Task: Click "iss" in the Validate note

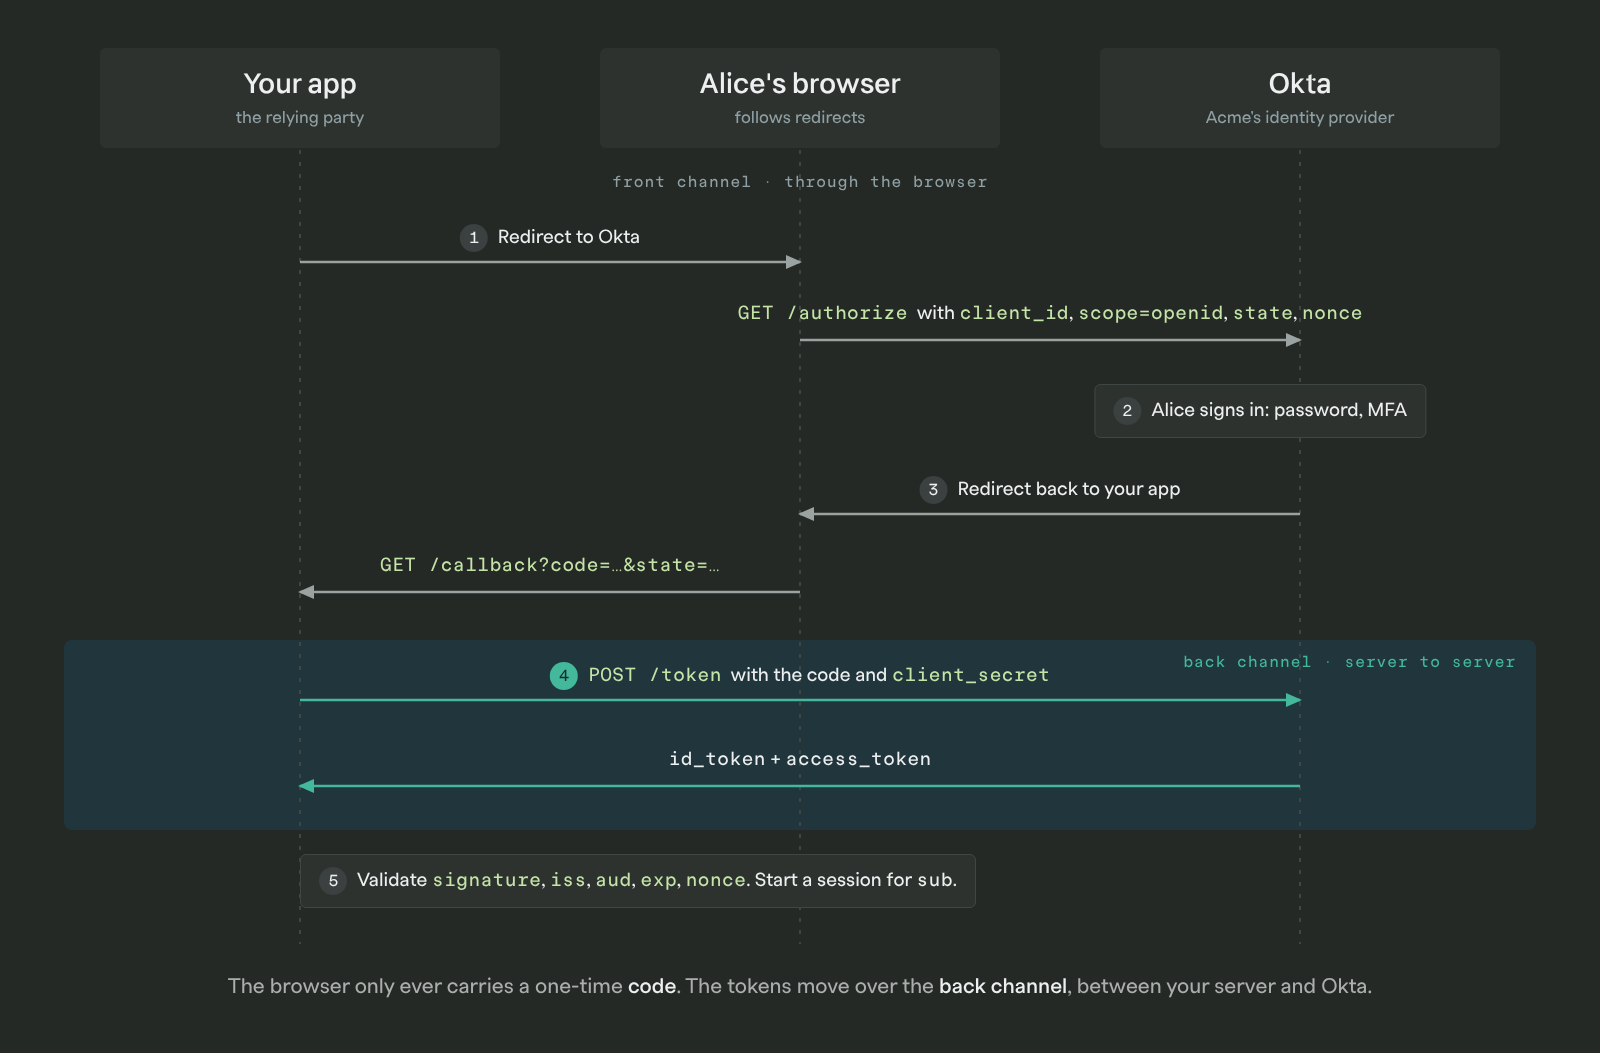Action: pos(567,880)
